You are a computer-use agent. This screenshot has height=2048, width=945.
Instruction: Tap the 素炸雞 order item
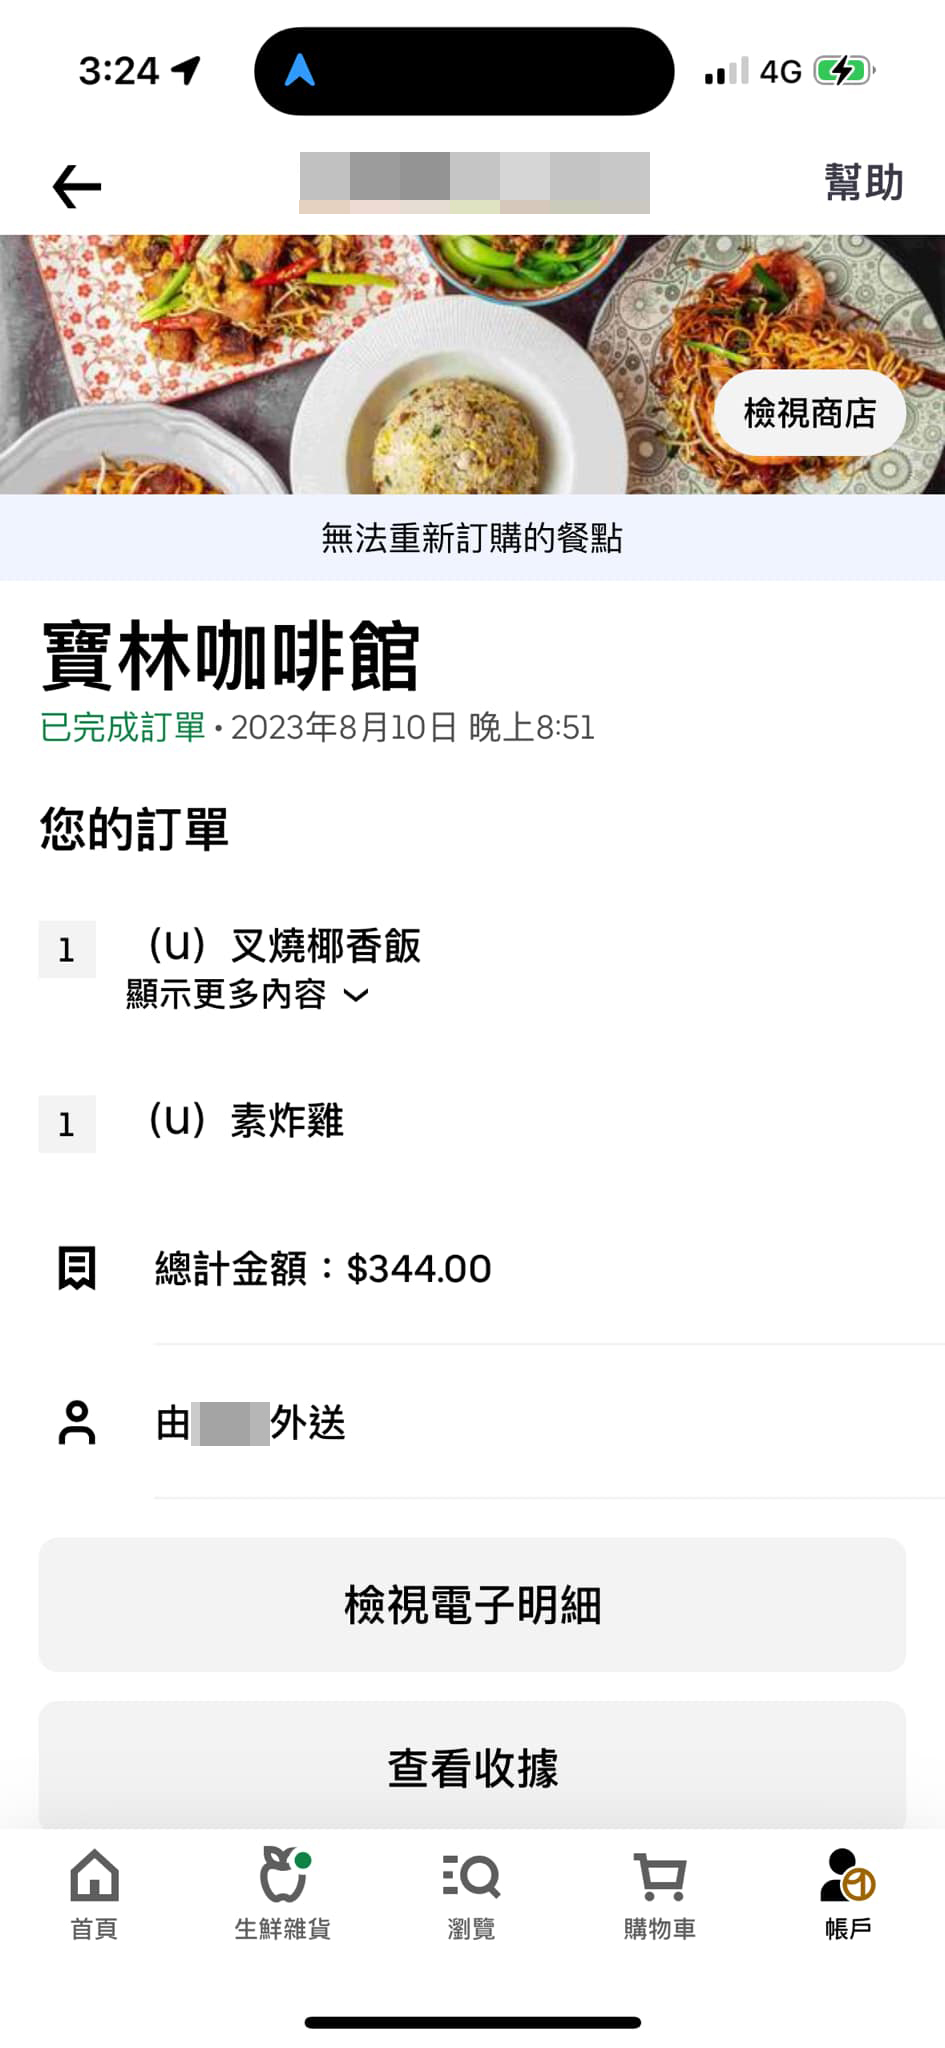pos(246,1121)
